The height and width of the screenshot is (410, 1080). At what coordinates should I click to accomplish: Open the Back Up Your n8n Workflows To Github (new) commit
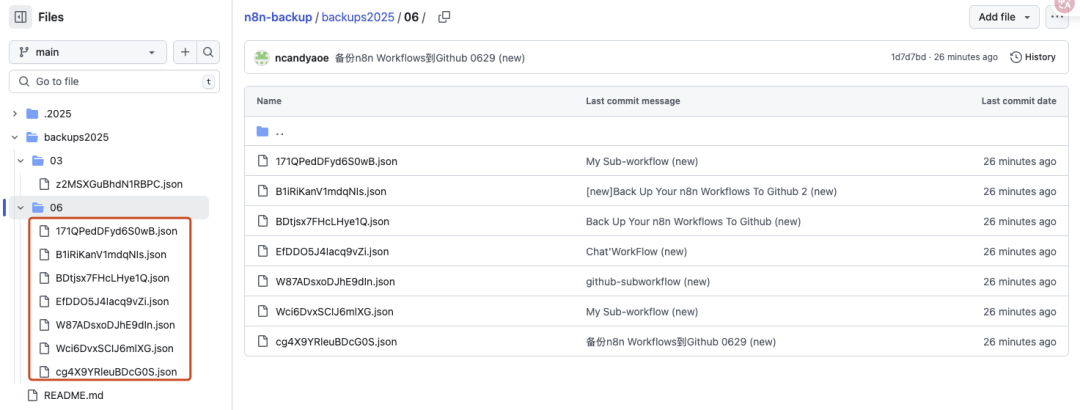pos(693,221)
